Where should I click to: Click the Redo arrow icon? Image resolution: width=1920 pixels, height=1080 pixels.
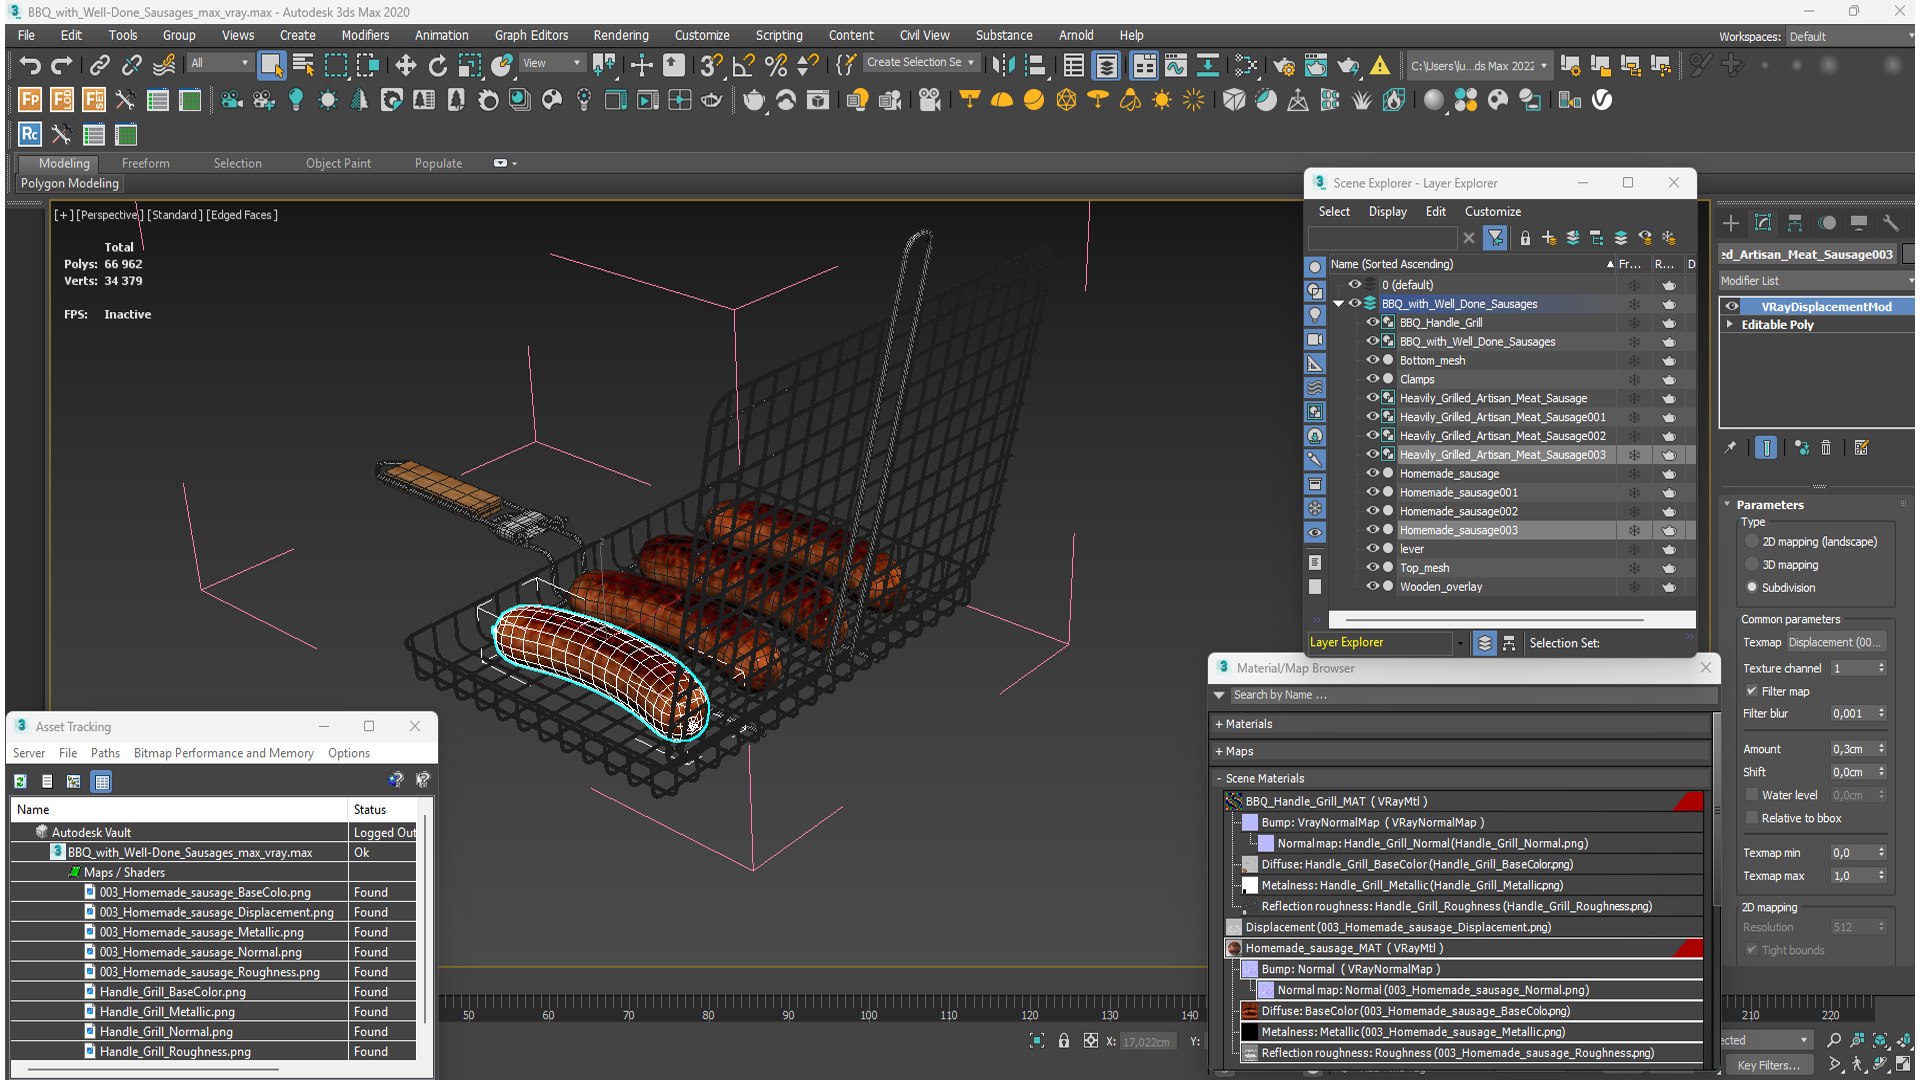(x=62, y=66)
